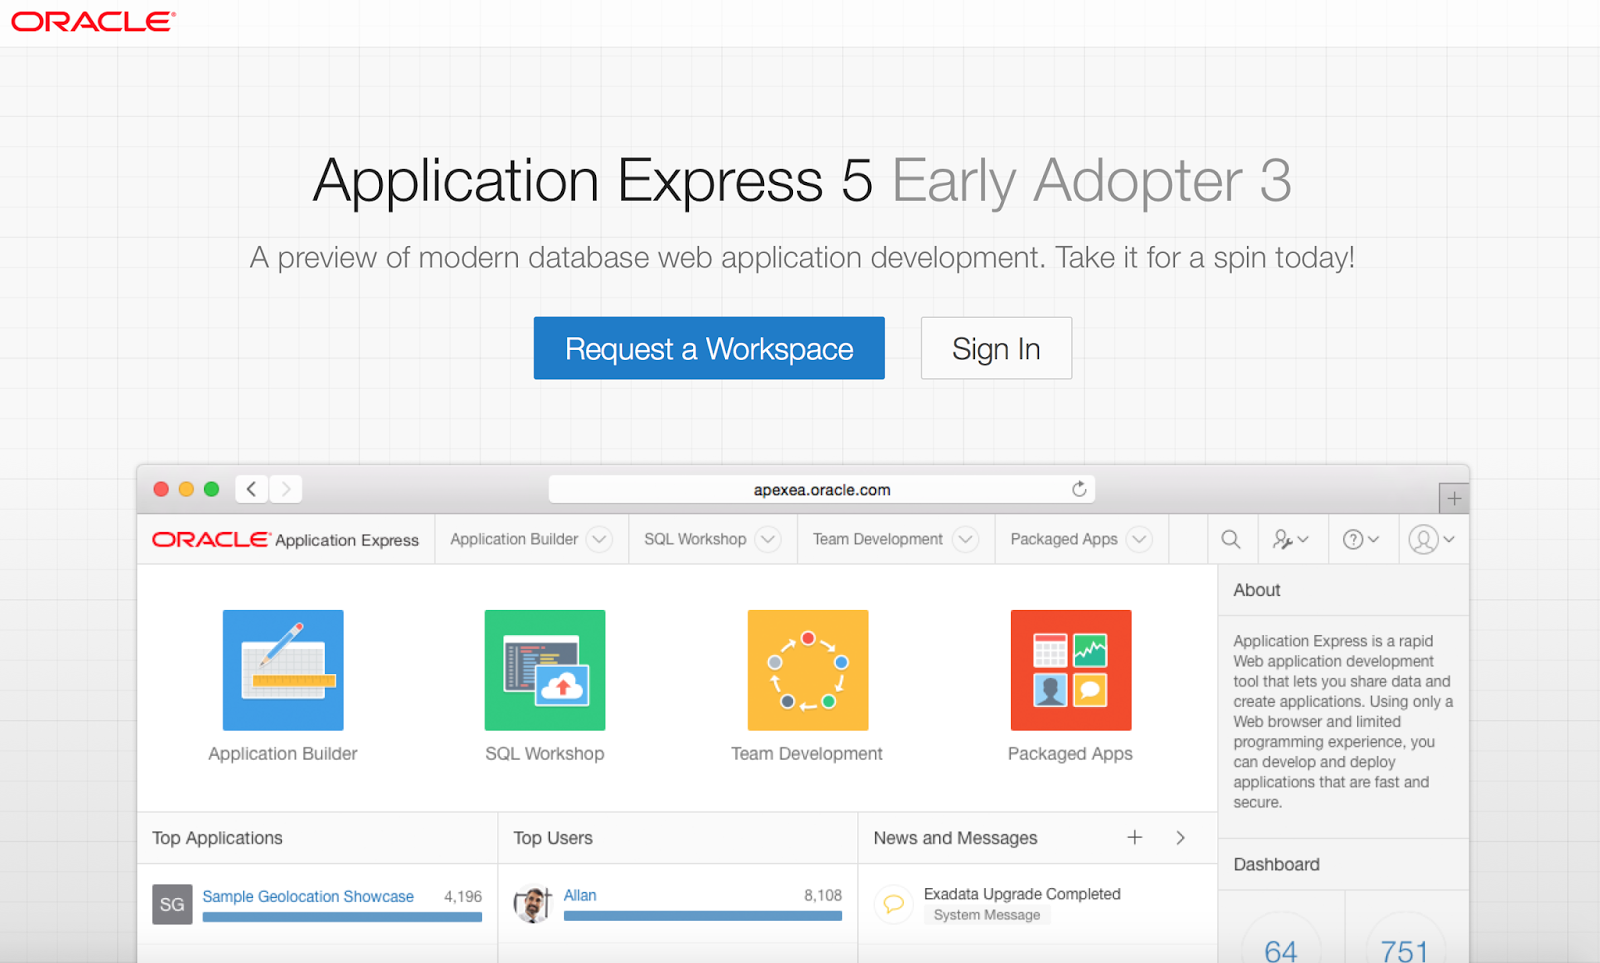Click the search magnifier icon in navbar

coord(1231,540)
